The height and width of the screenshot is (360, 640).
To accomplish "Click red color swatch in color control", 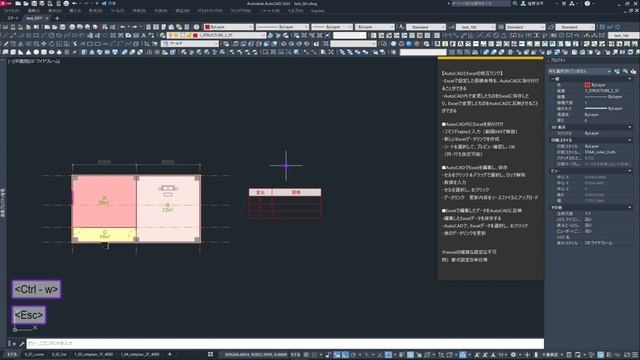I will point(207,27).
